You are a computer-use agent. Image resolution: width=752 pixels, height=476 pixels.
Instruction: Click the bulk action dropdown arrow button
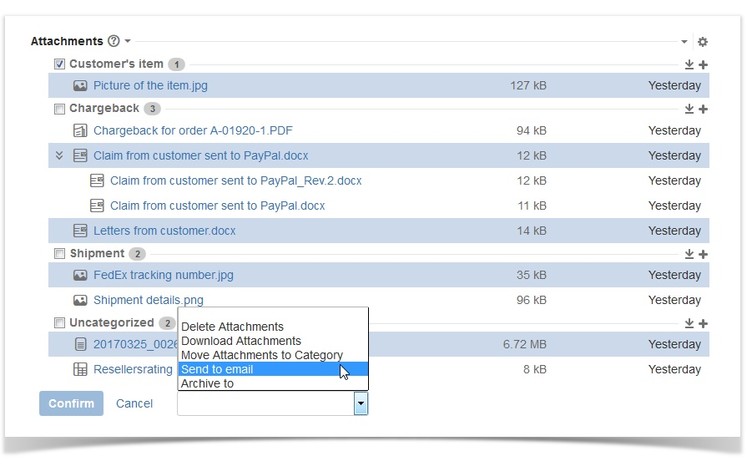pyautogui.click(x=360, y=403)
